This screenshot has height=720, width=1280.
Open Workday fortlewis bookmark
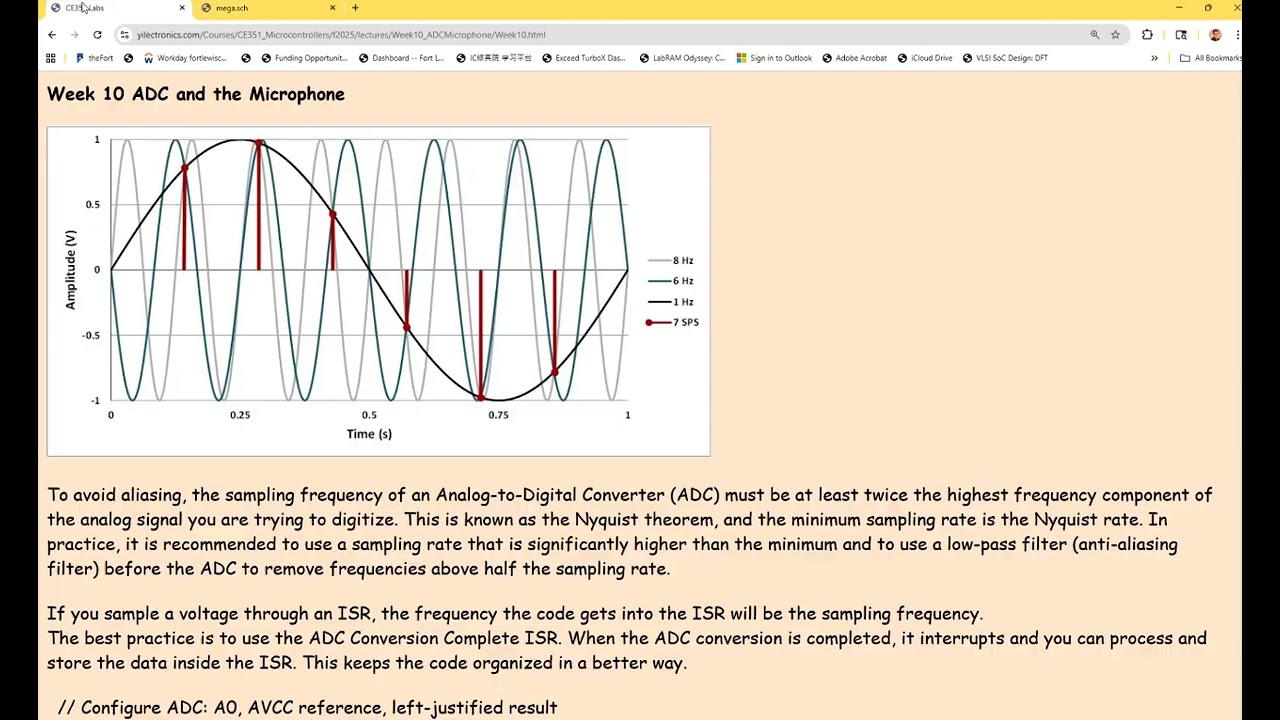coord(185,58)
